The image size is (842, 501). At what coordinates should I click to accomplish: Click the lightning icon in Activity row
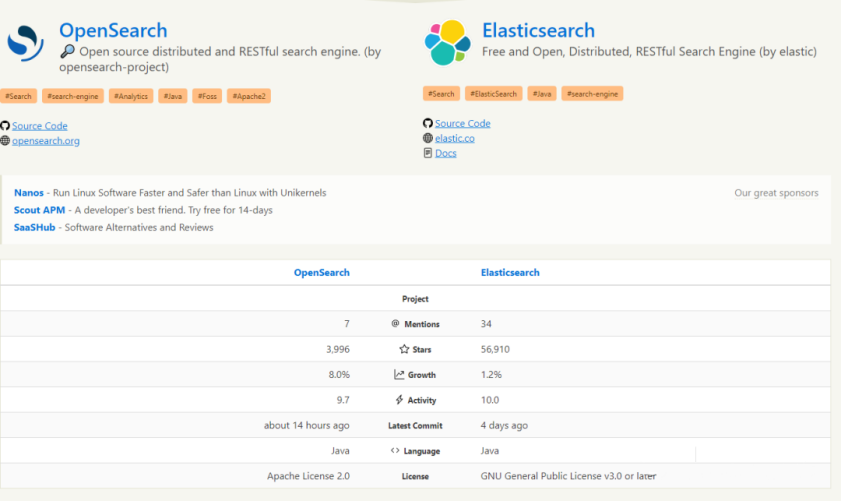click(400, 400)
